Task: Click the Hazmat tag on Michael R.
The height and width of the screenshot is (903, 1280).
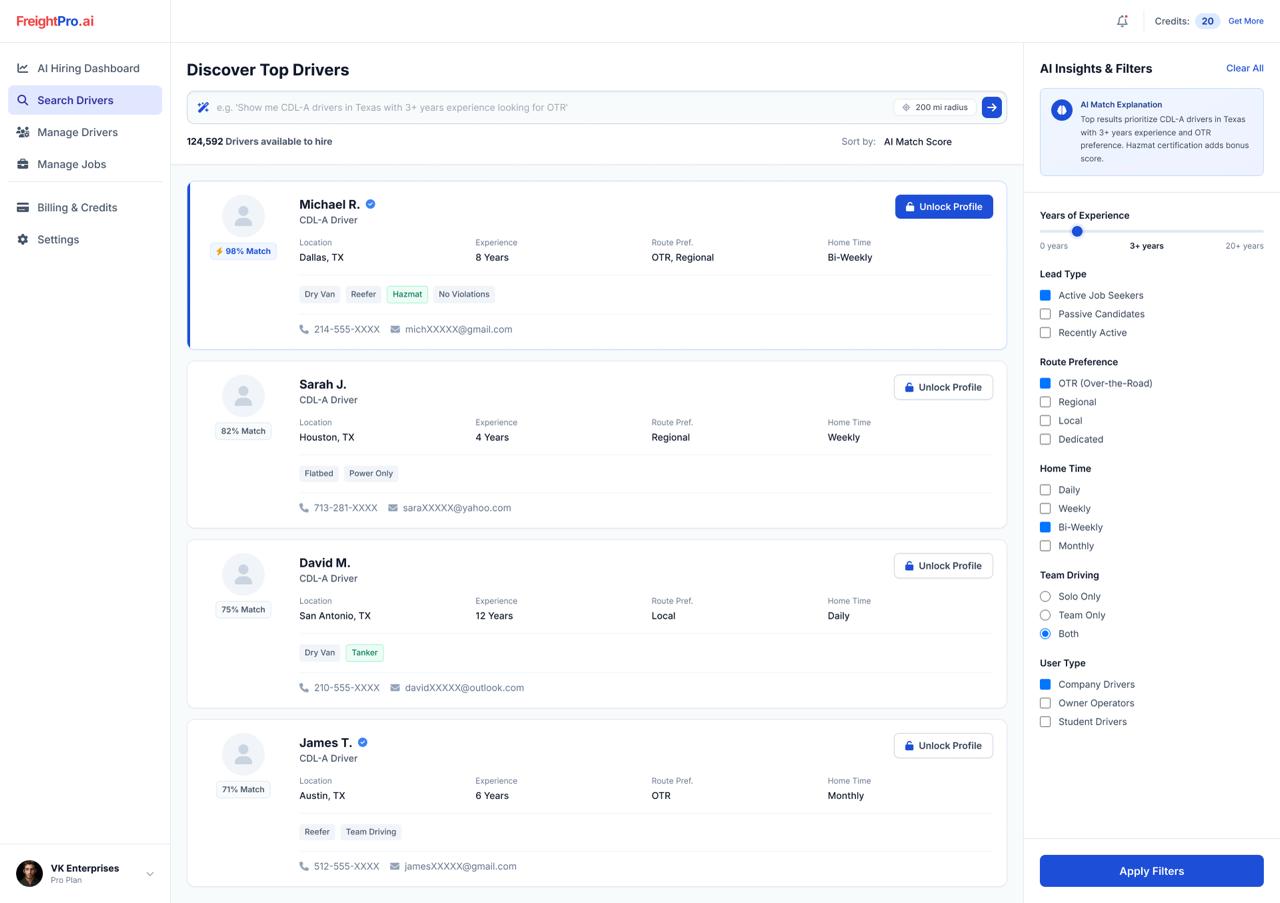Action: (407, 294)
